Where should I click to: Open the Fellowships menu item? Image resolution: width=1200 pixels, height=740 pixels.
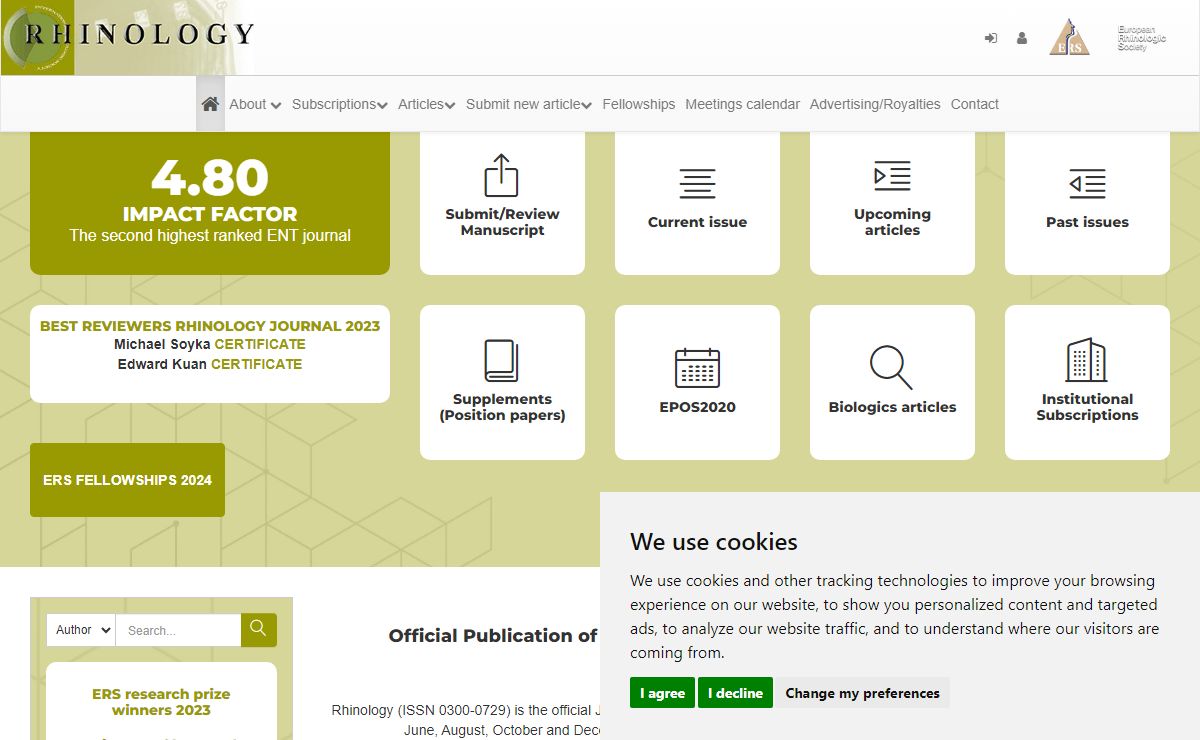pyautogui.click(x=638, y=104)
